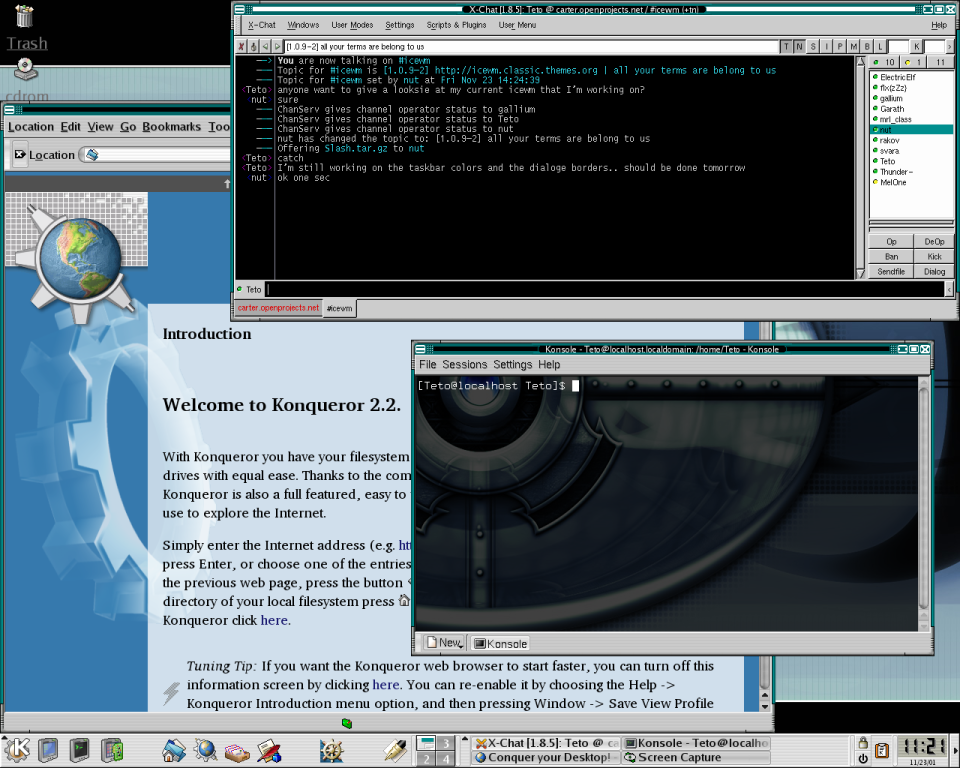This screenshot has width=960, height=768.
Task: Click the right arrow icon beside the X-Chat topic field
Action: pos(277,47)
